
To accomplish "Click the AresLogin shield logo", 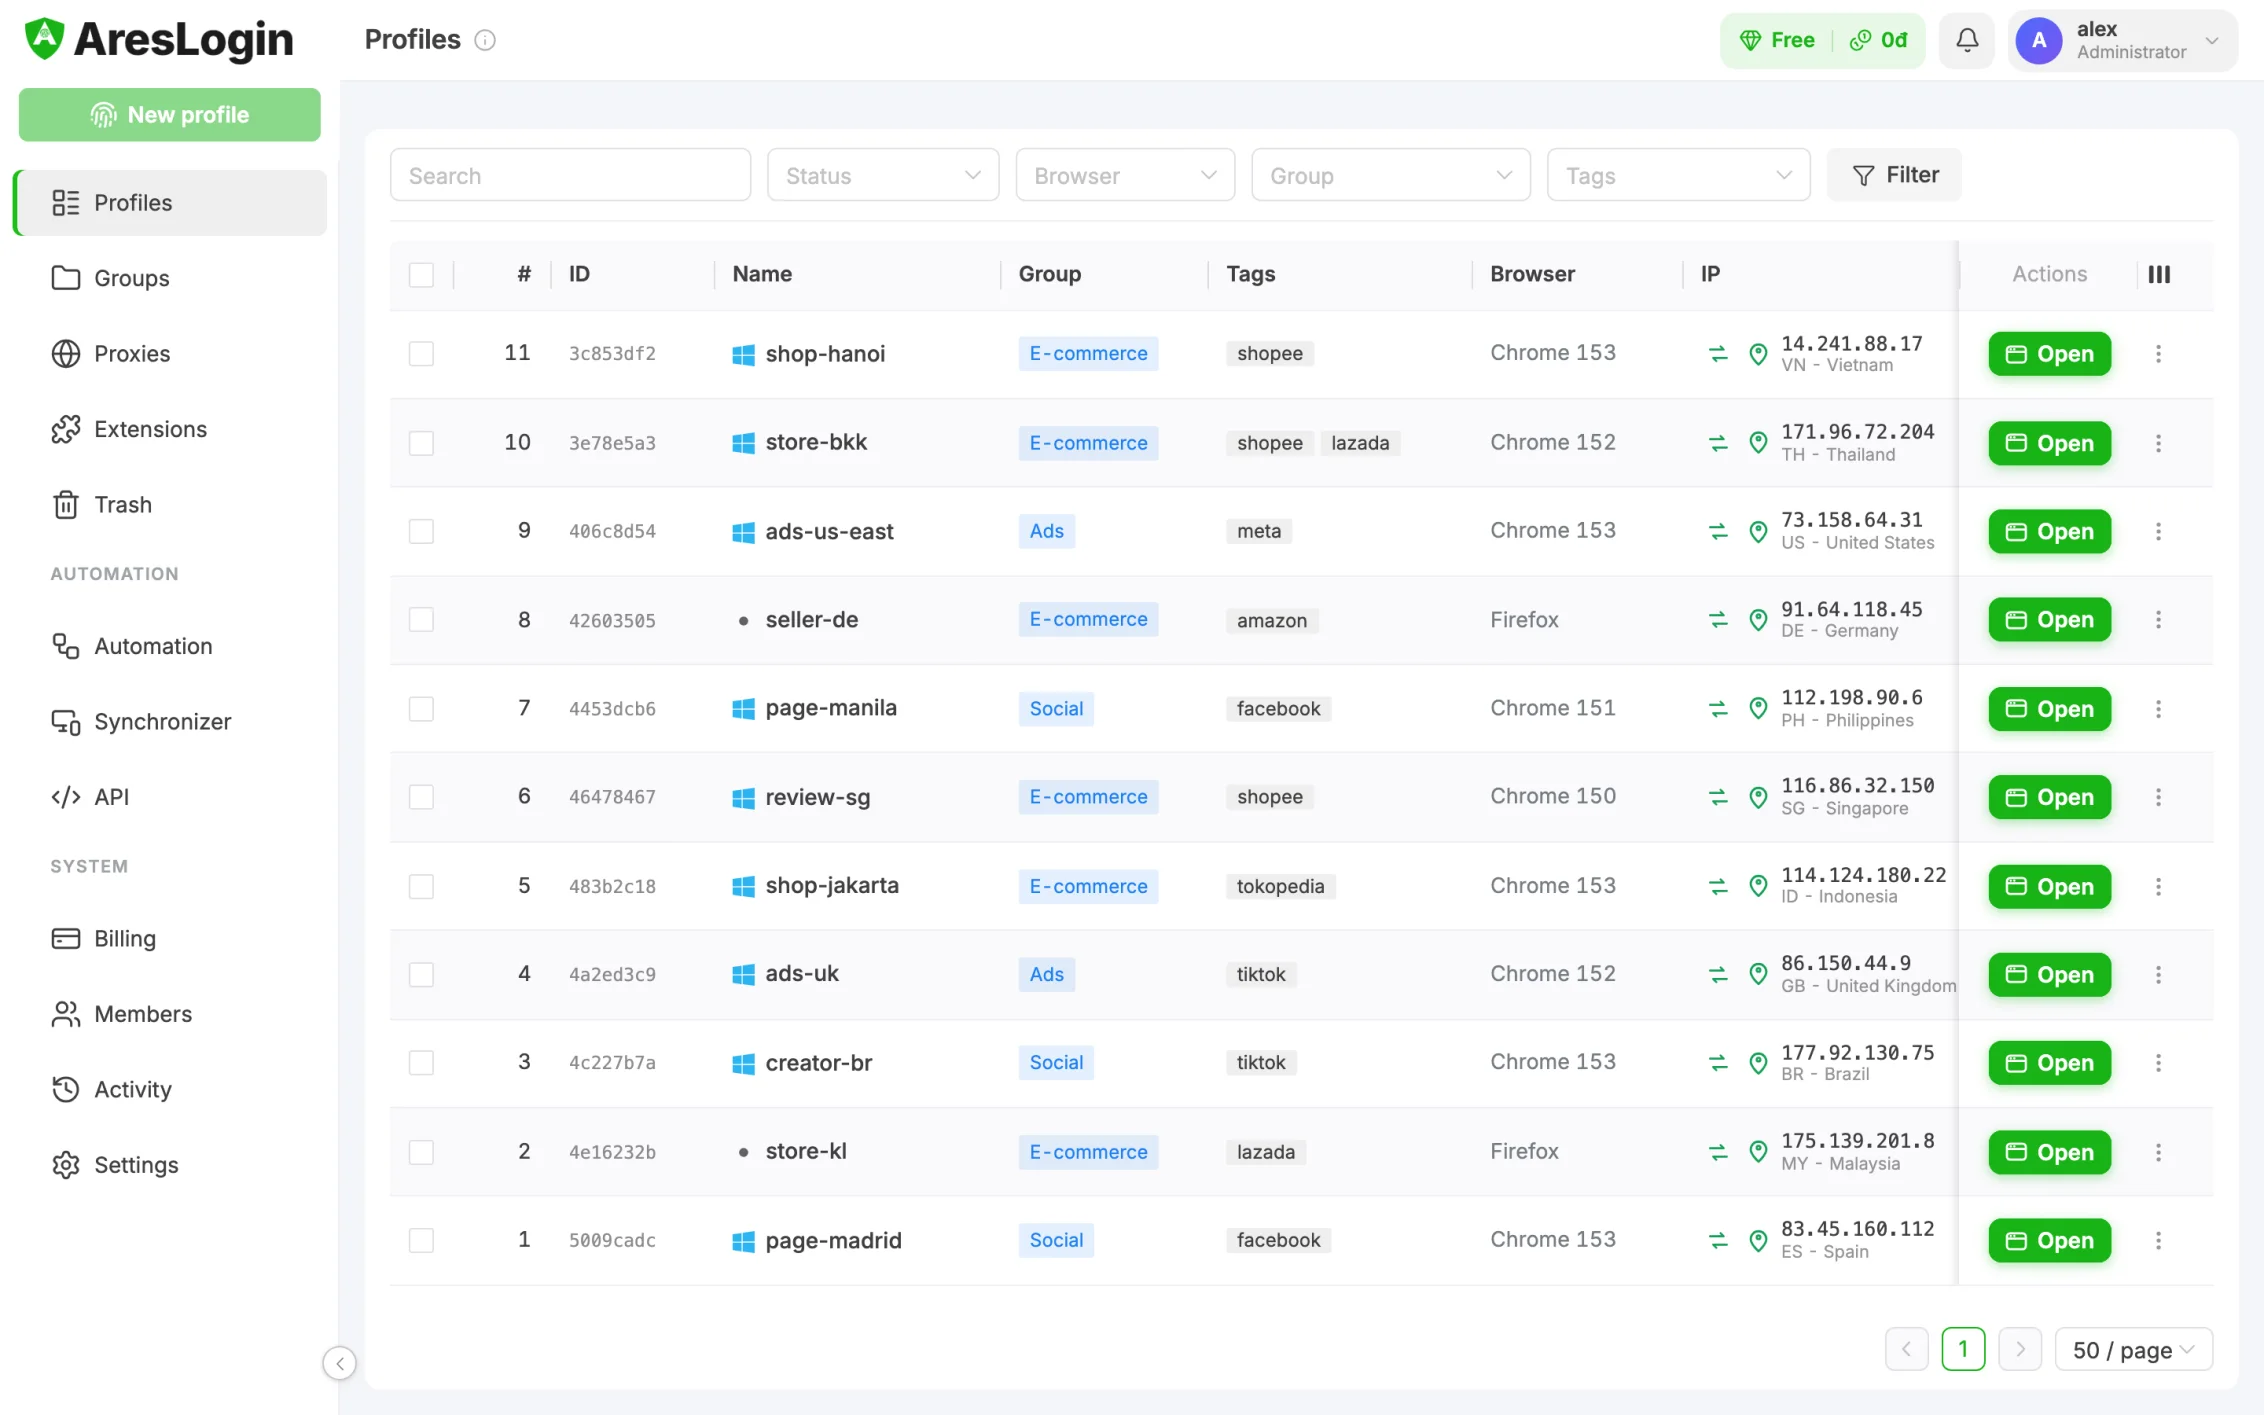I will click(45, 39).
